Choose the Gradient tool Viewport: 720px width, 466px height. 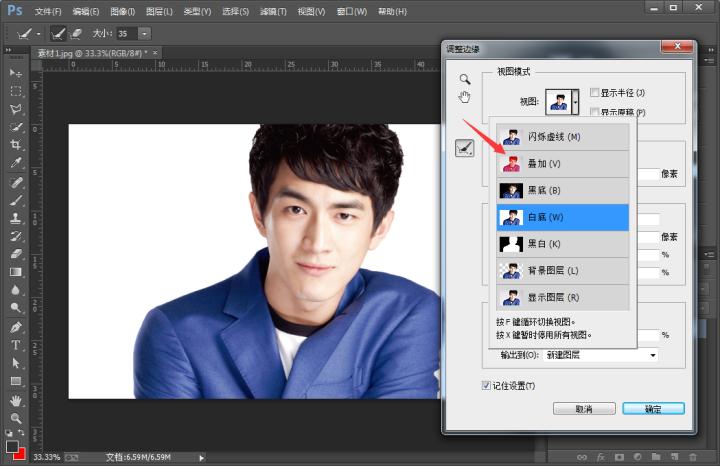[16, 272]
